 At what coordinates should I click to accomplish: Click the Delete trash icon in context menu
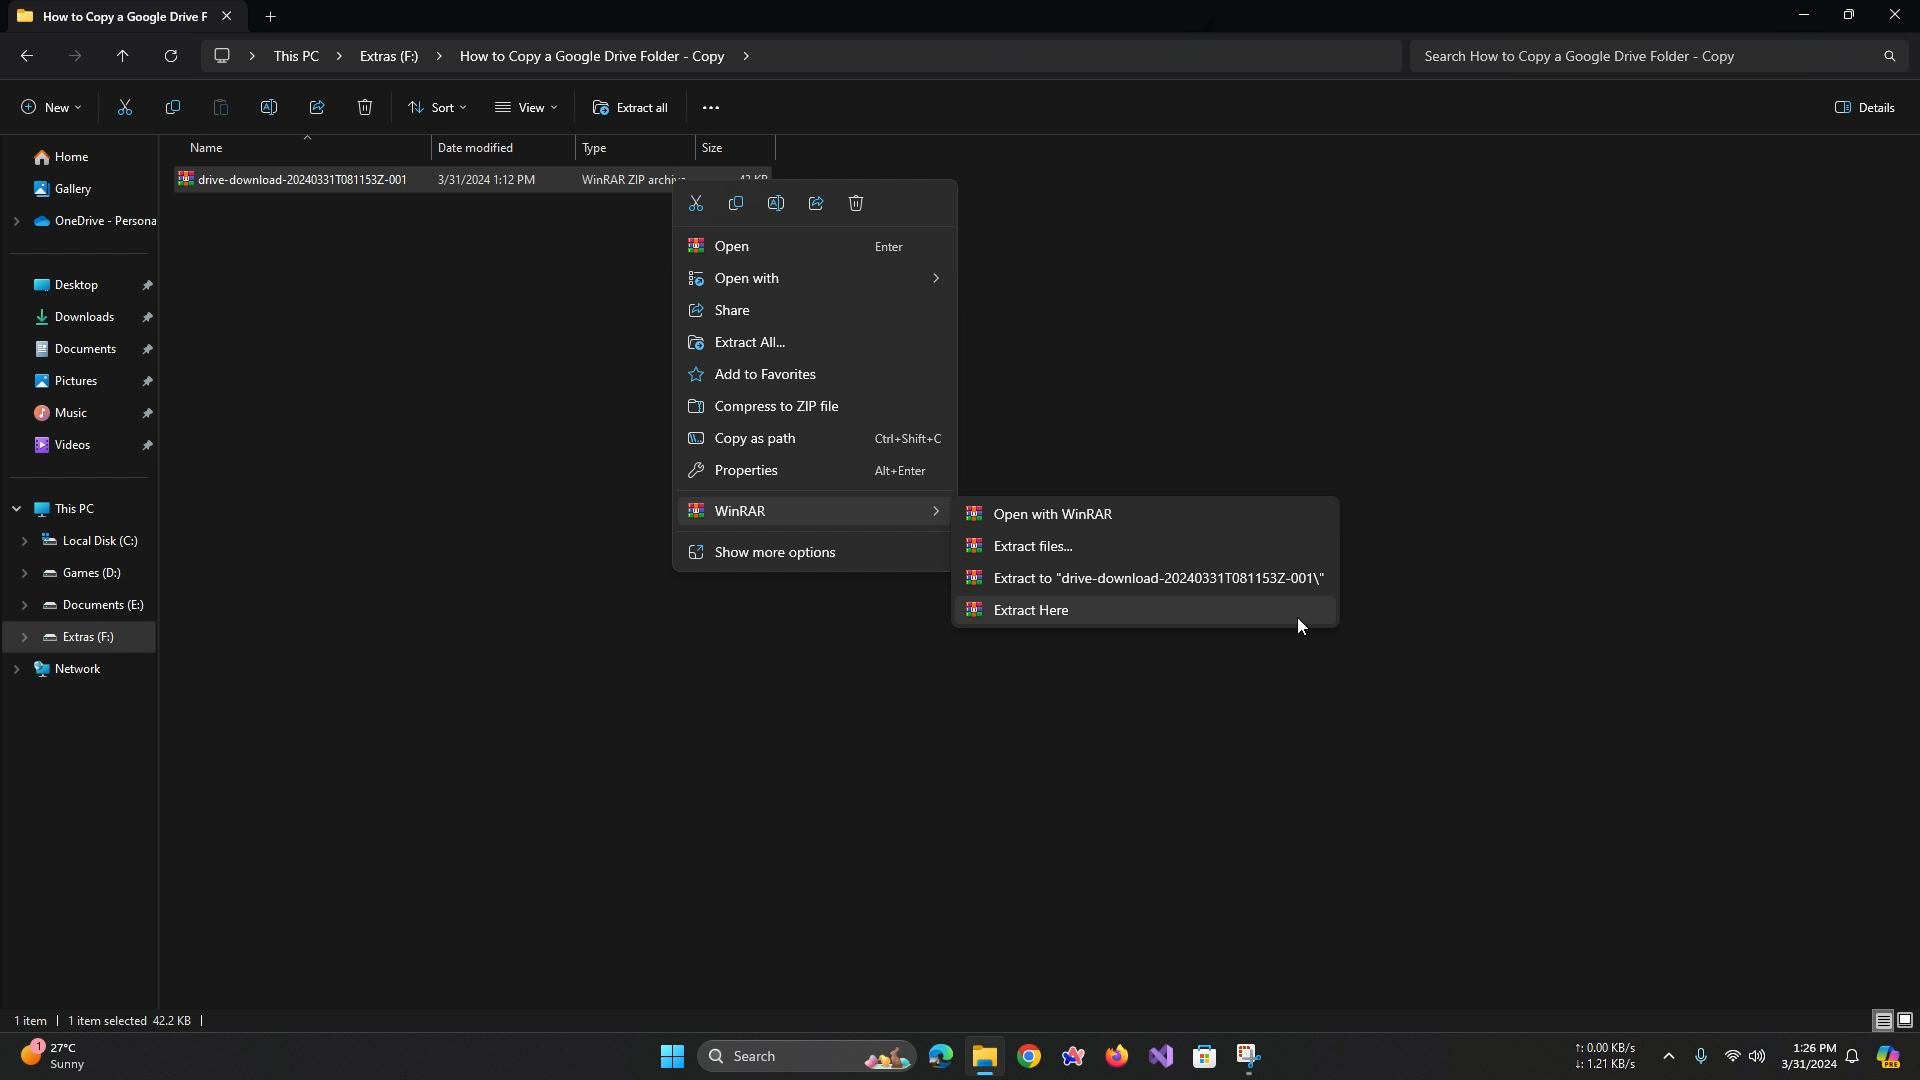856,204
